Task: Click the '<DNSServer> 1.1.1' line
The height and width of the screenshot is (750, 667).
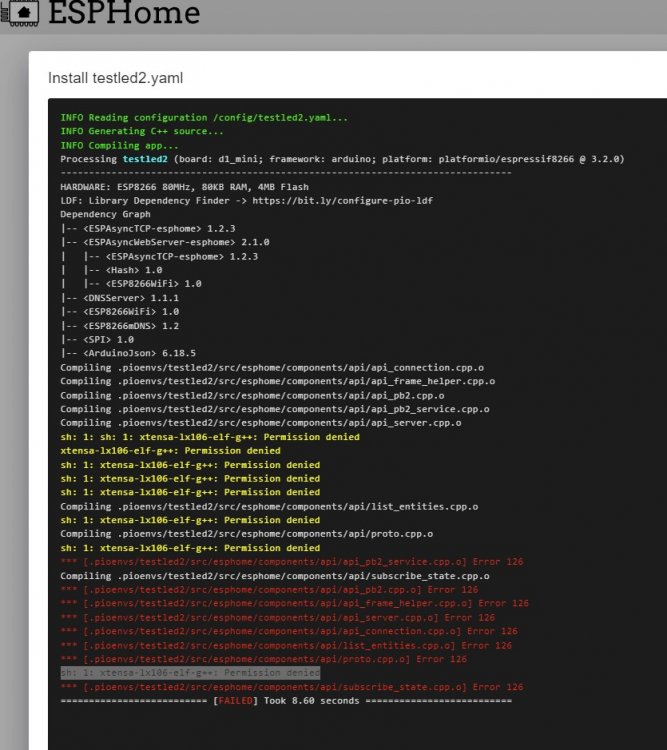Action: pos(120,298)
